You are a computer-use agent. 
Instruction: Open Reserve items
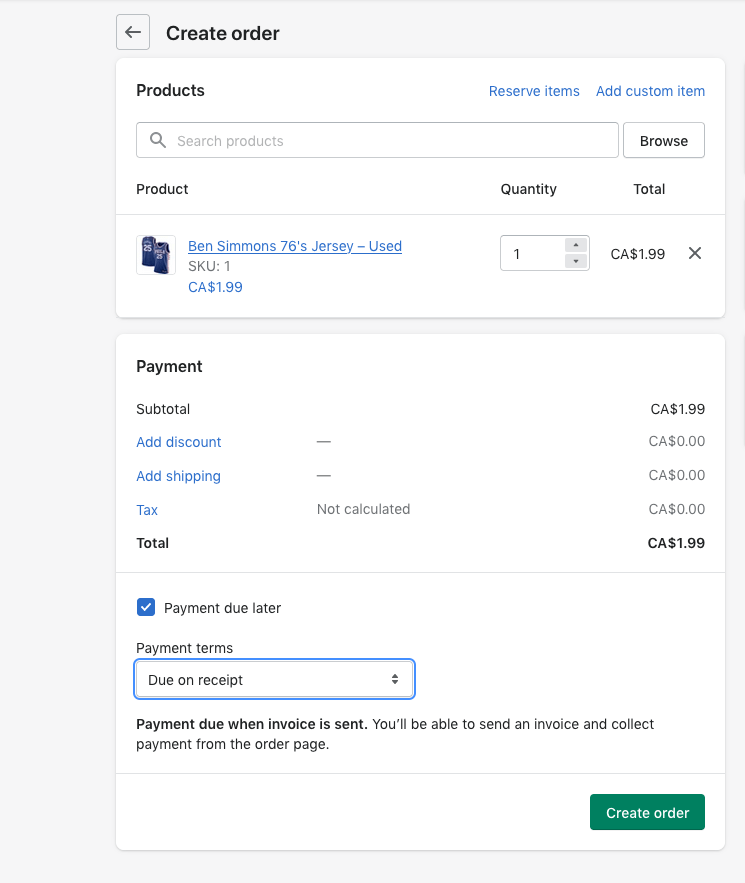[x=534, y=91]
